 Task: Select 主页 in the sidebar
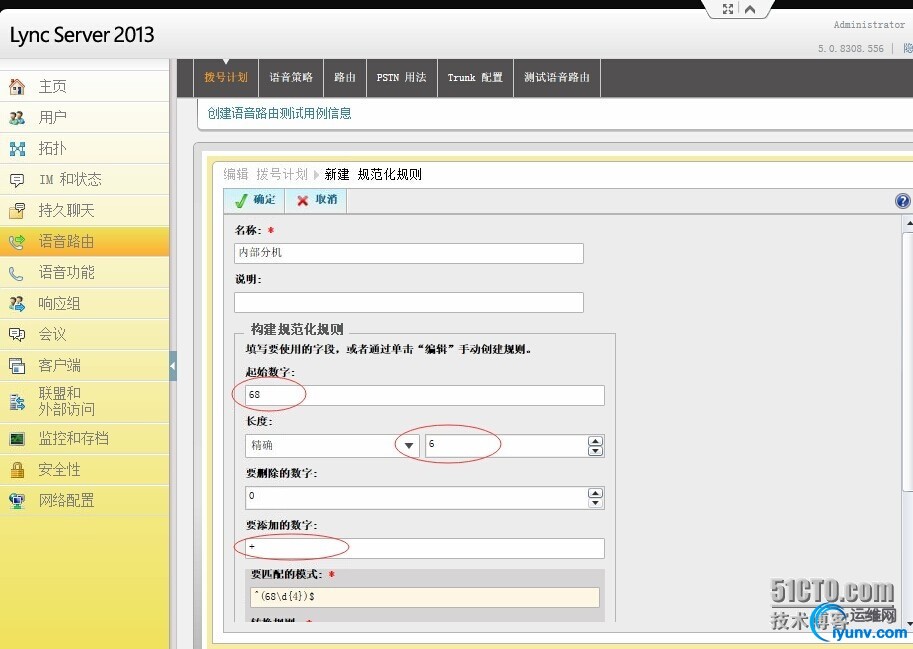tap(84, 87)
